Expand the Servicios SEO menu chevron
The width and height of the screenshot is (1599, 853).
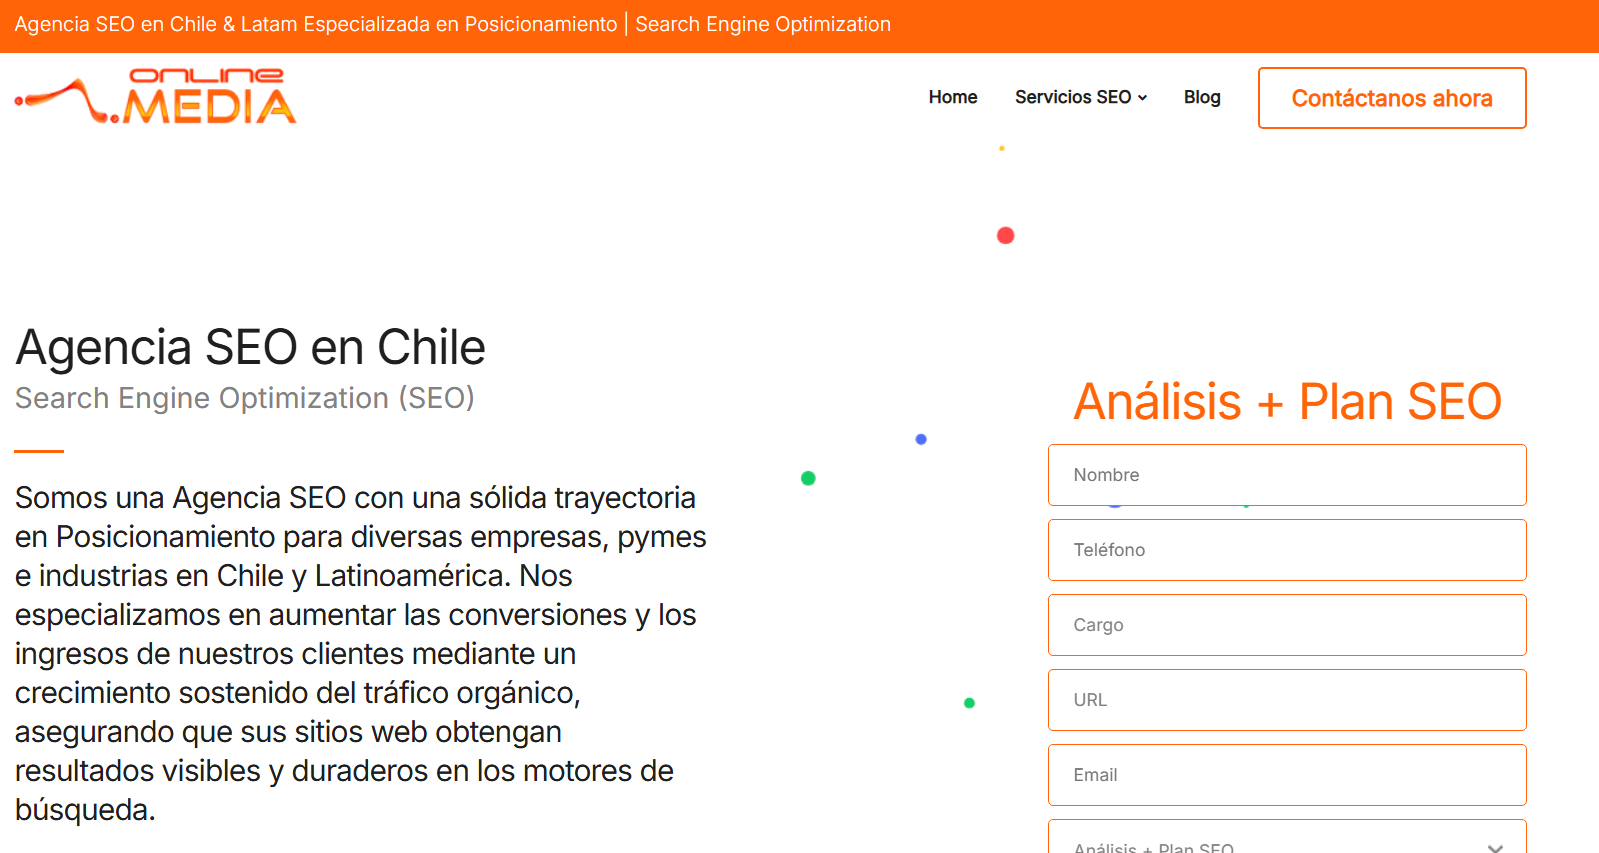tap(1142, 98)
